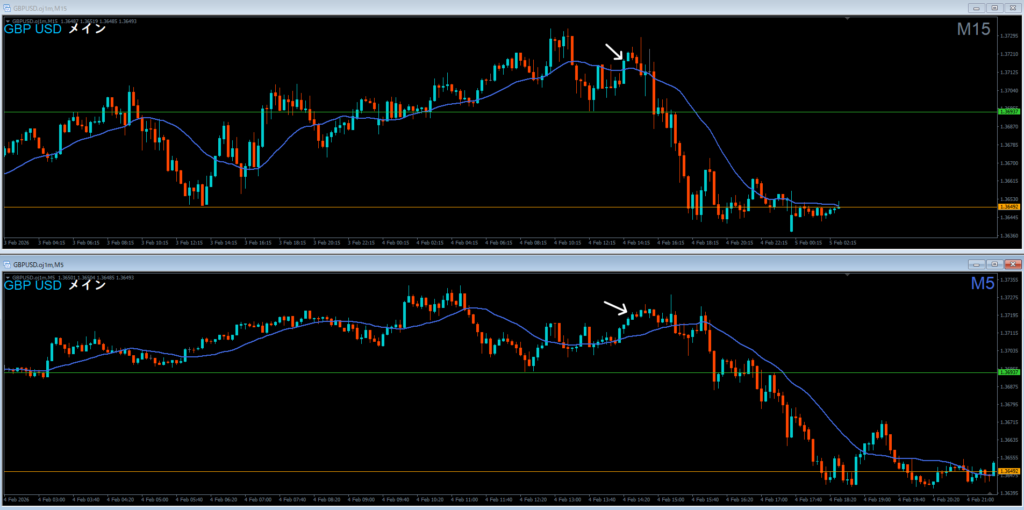Click the 4 Feb 11:00 time axis label
The height and width of the screenshot is (510, 1024).
(x=464, y=500)
